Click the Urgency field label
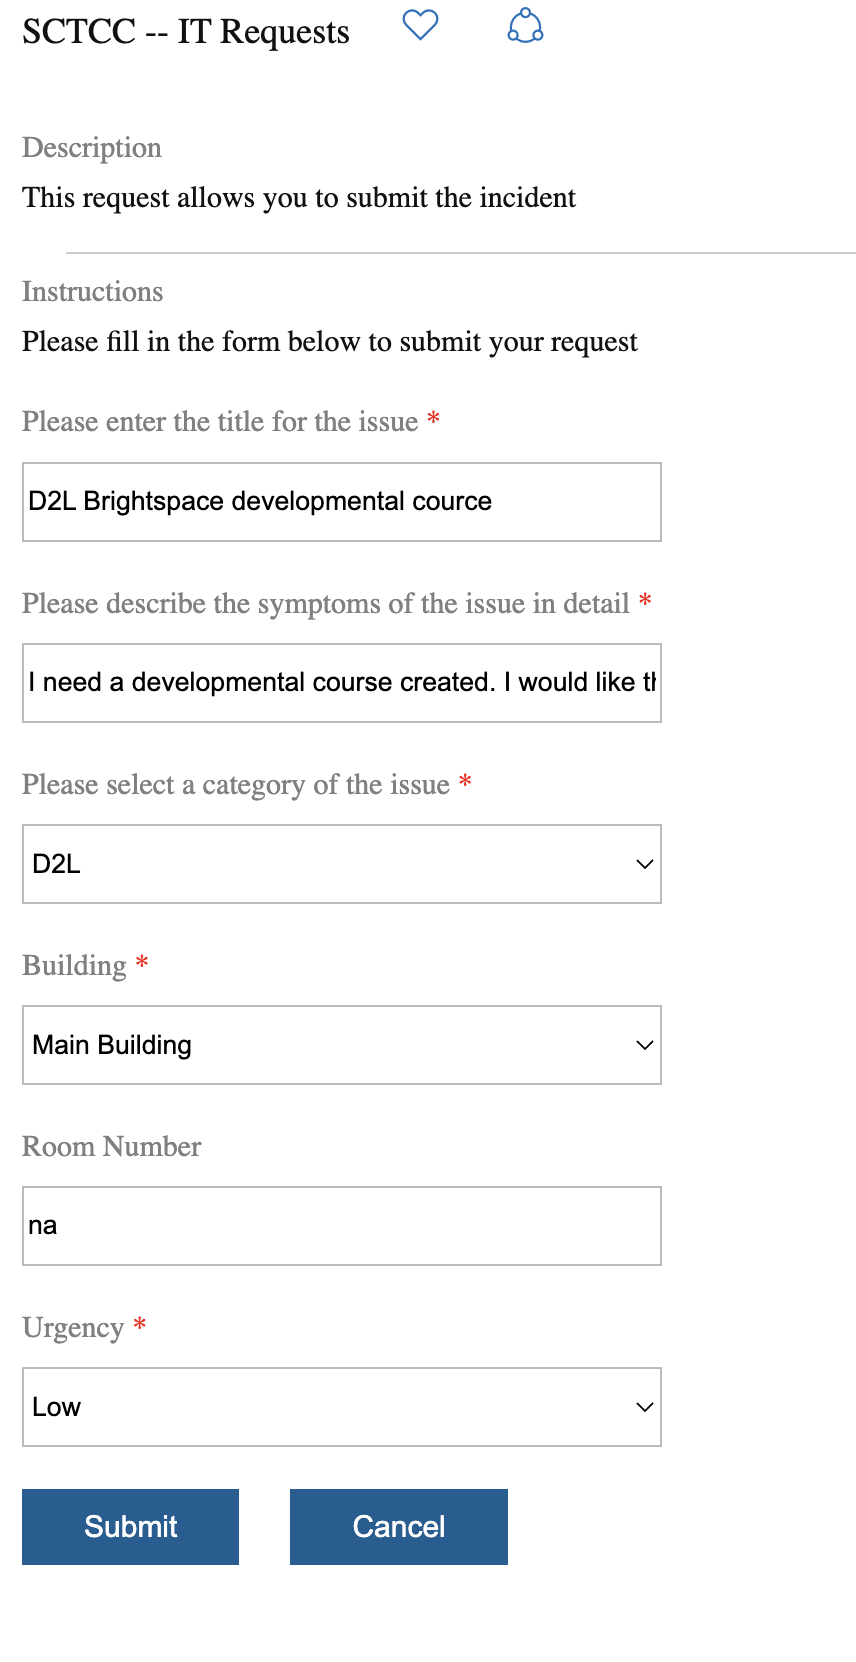This screenshot has height=1662, width=856. click(x=73, y=1328)
